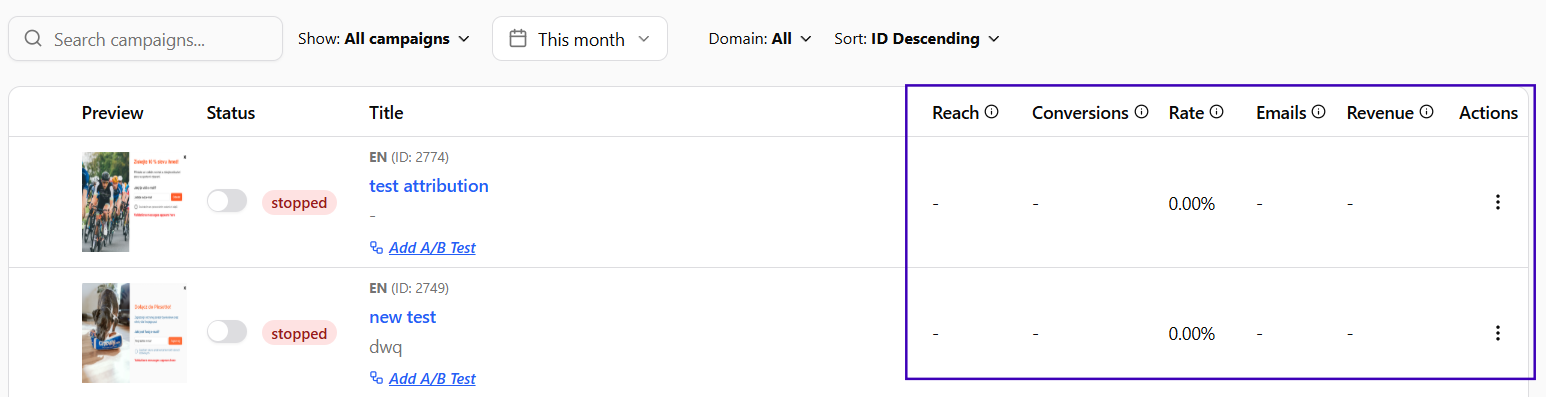This screenshot has height=397, width=1546.
Task: Open actions menu for new test campaign
Action: tap(1497, 333)
